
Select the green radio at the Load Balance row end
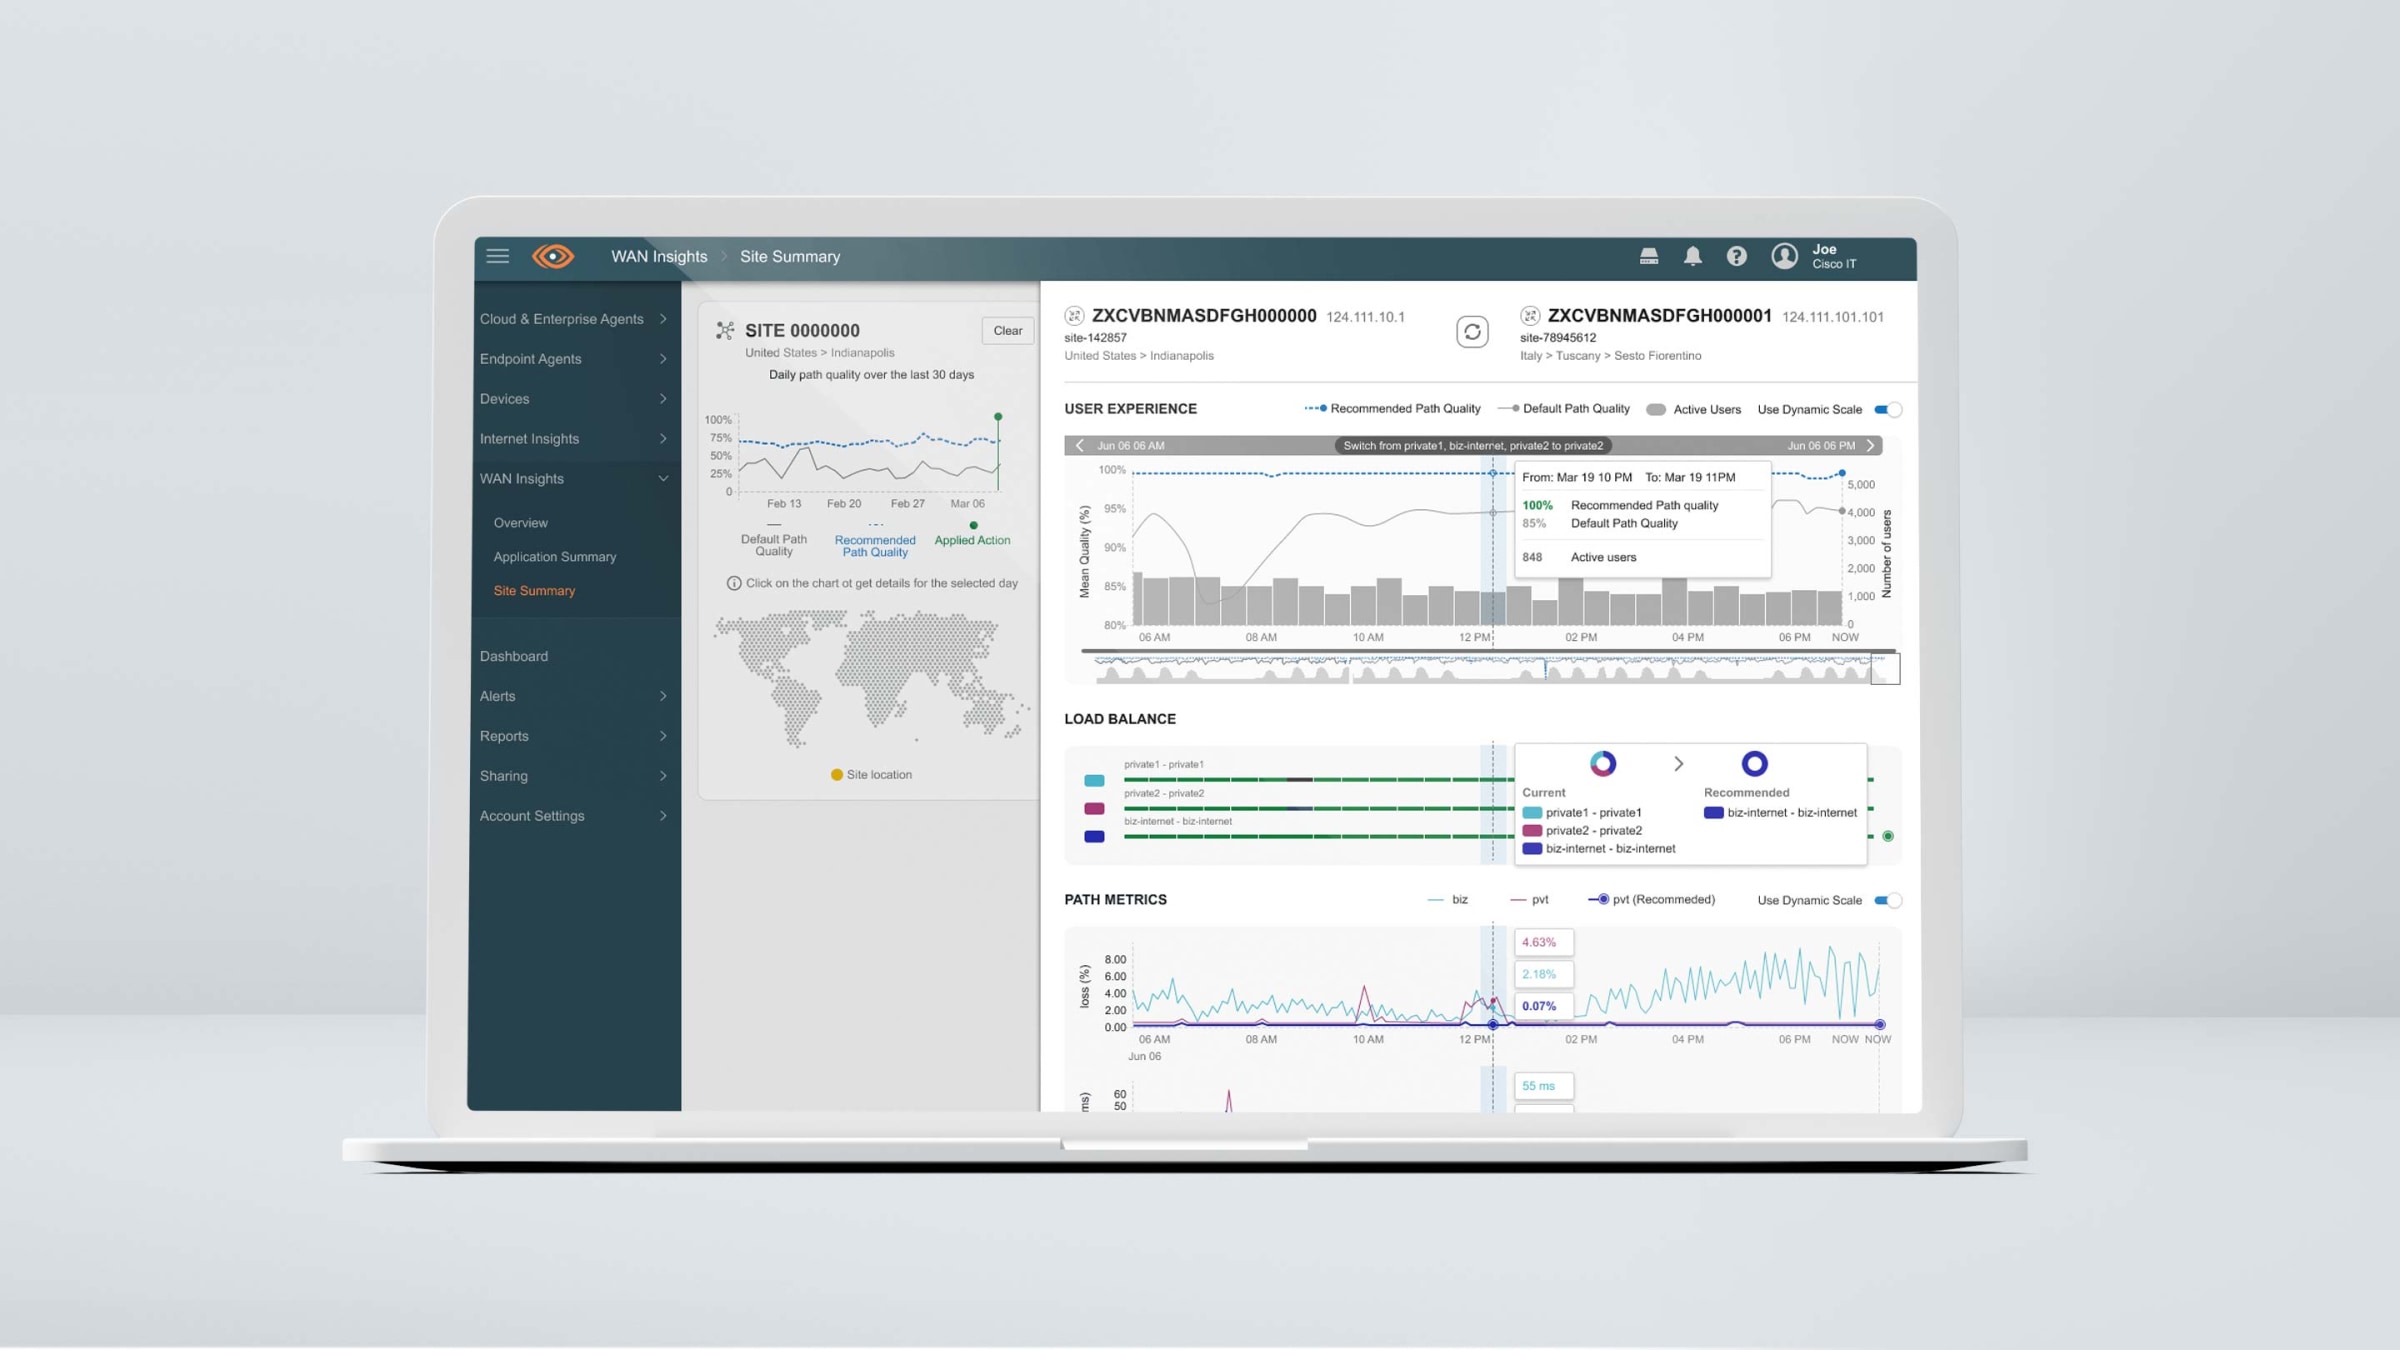coord(1888,835)
